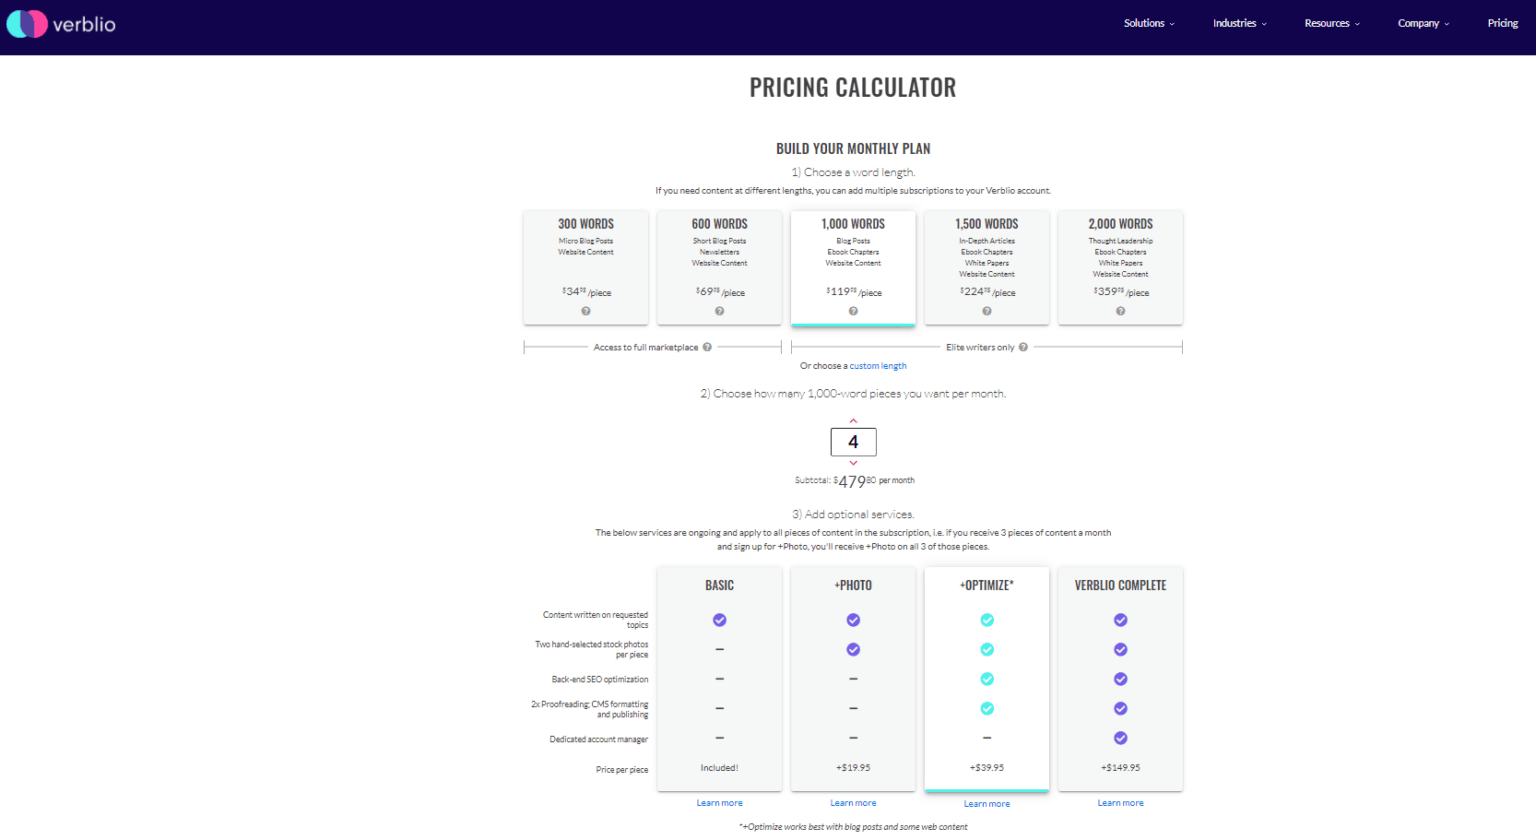Expand the Solutions dropdown menu
1536x840 pixels.
tap(1149, 23)
